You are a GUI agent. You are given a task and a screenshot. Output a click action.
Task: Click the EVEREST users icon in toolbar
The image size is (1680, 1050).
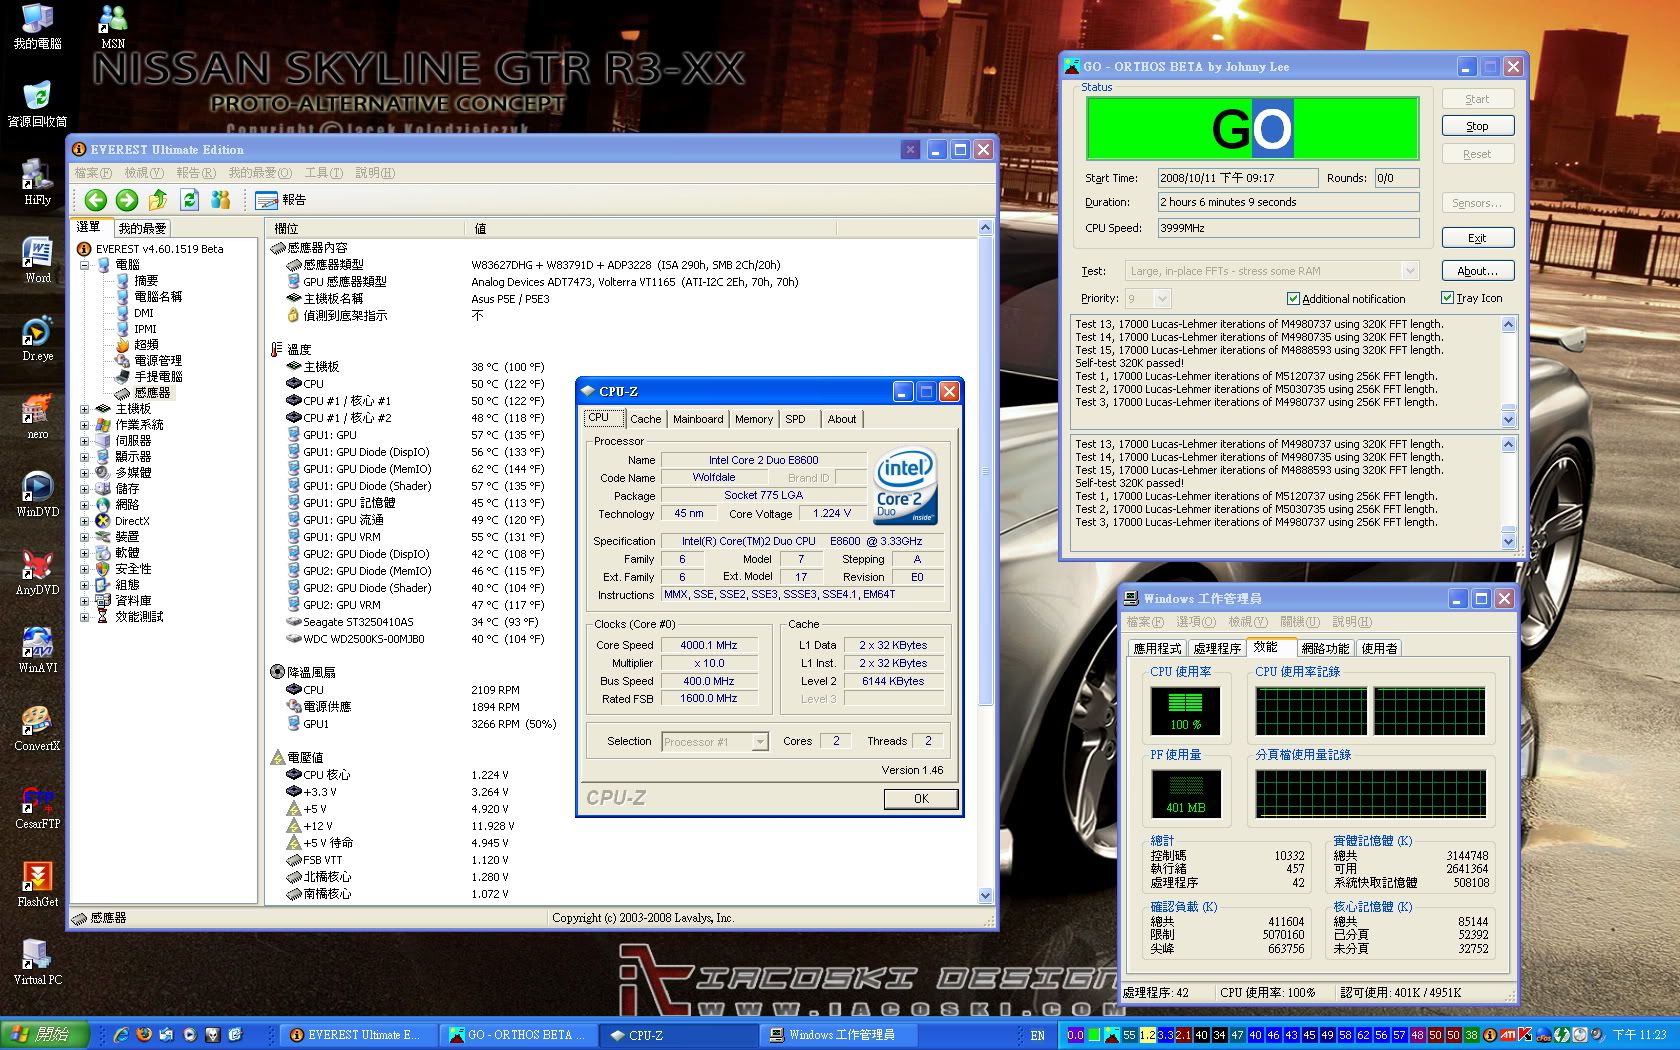click(221, 200)
